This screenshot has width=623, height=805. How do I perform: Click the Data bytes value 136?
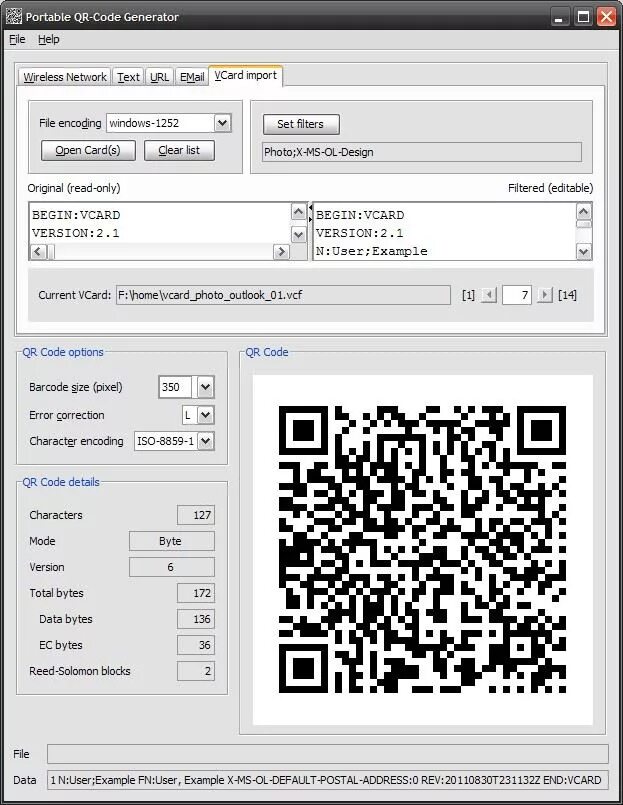(196, 619)
